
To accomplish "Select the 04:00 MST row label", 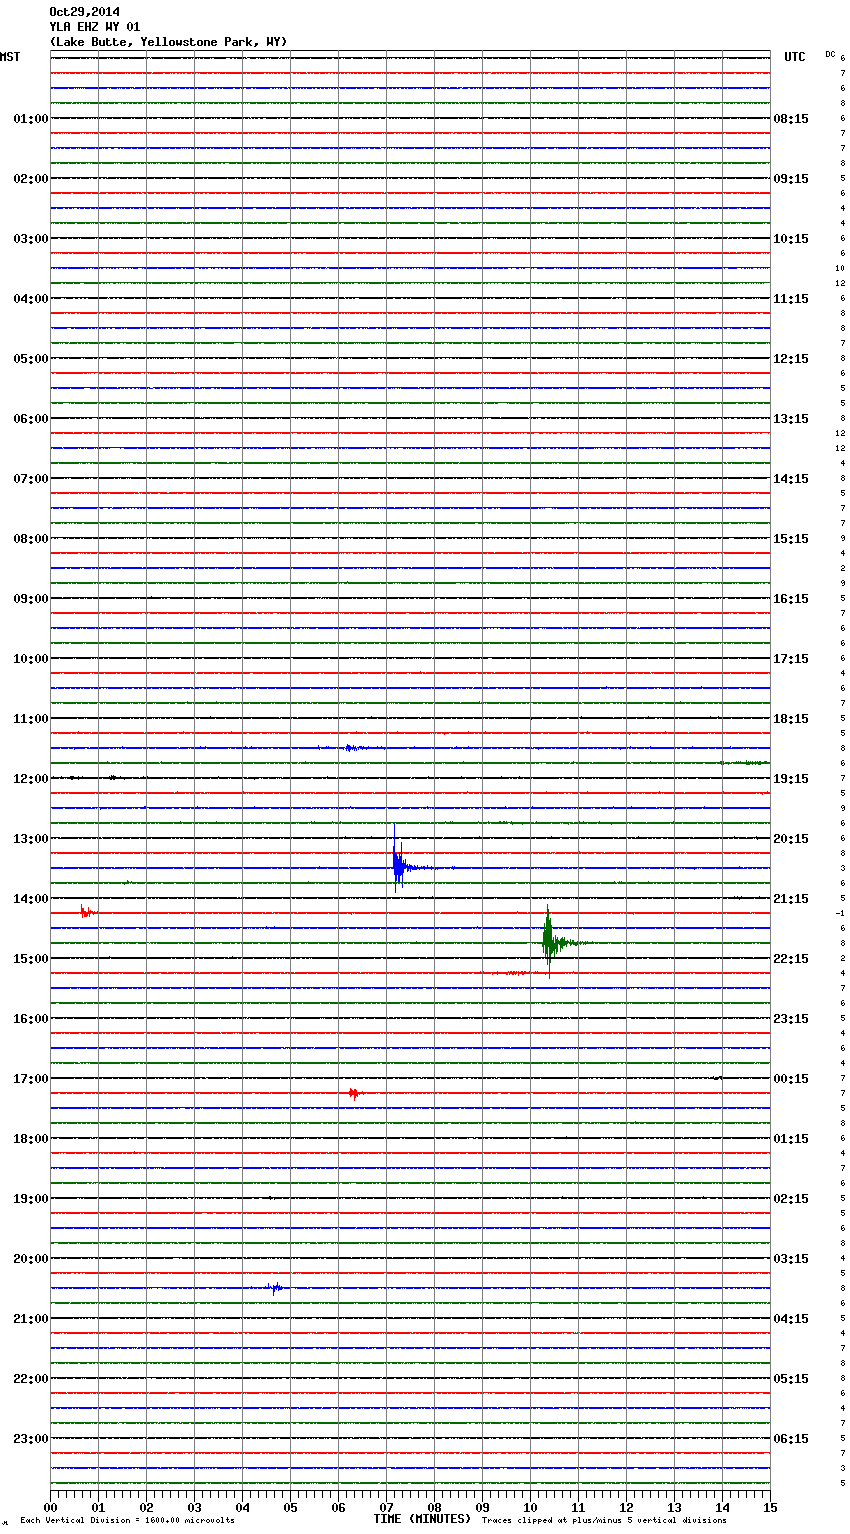I will (30, 299).
